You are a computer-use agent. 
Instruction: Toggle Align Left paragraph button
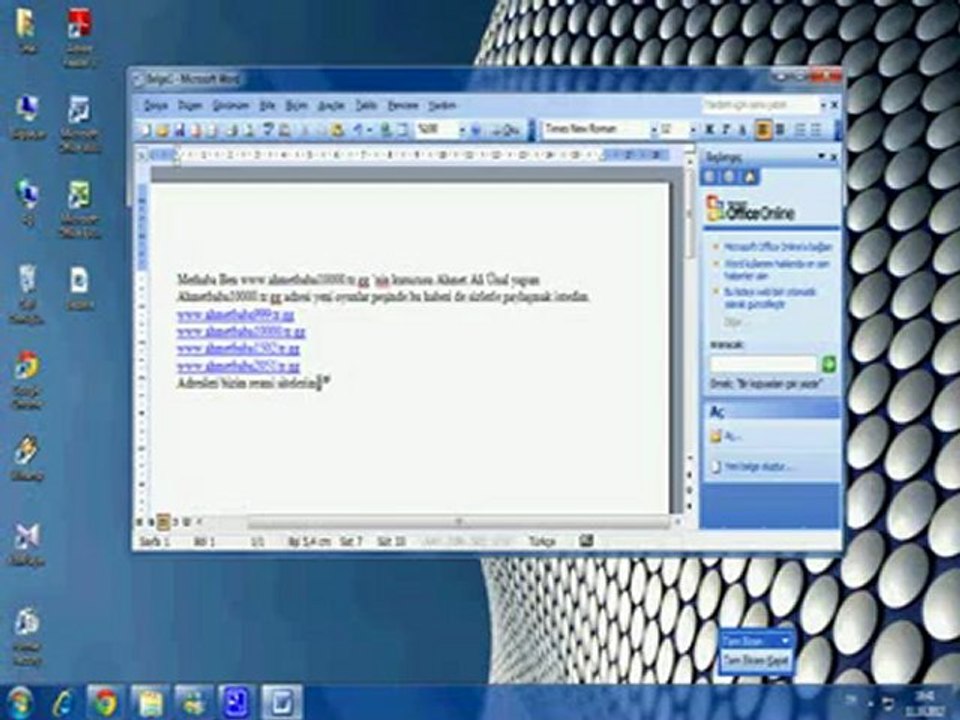click(x=763, y=130)
